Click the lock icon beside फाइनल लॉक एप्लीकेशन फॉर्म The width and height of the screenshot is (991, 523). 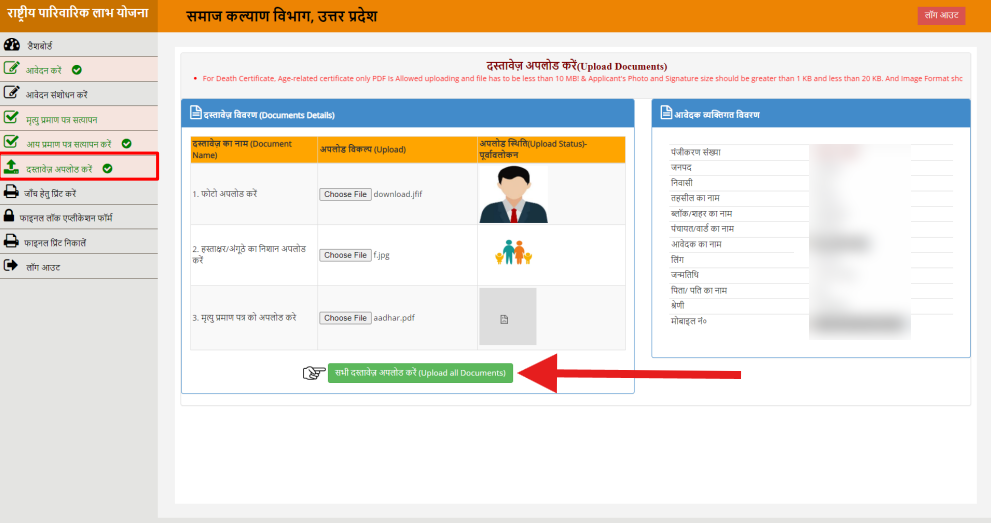(x=9, y=216)
